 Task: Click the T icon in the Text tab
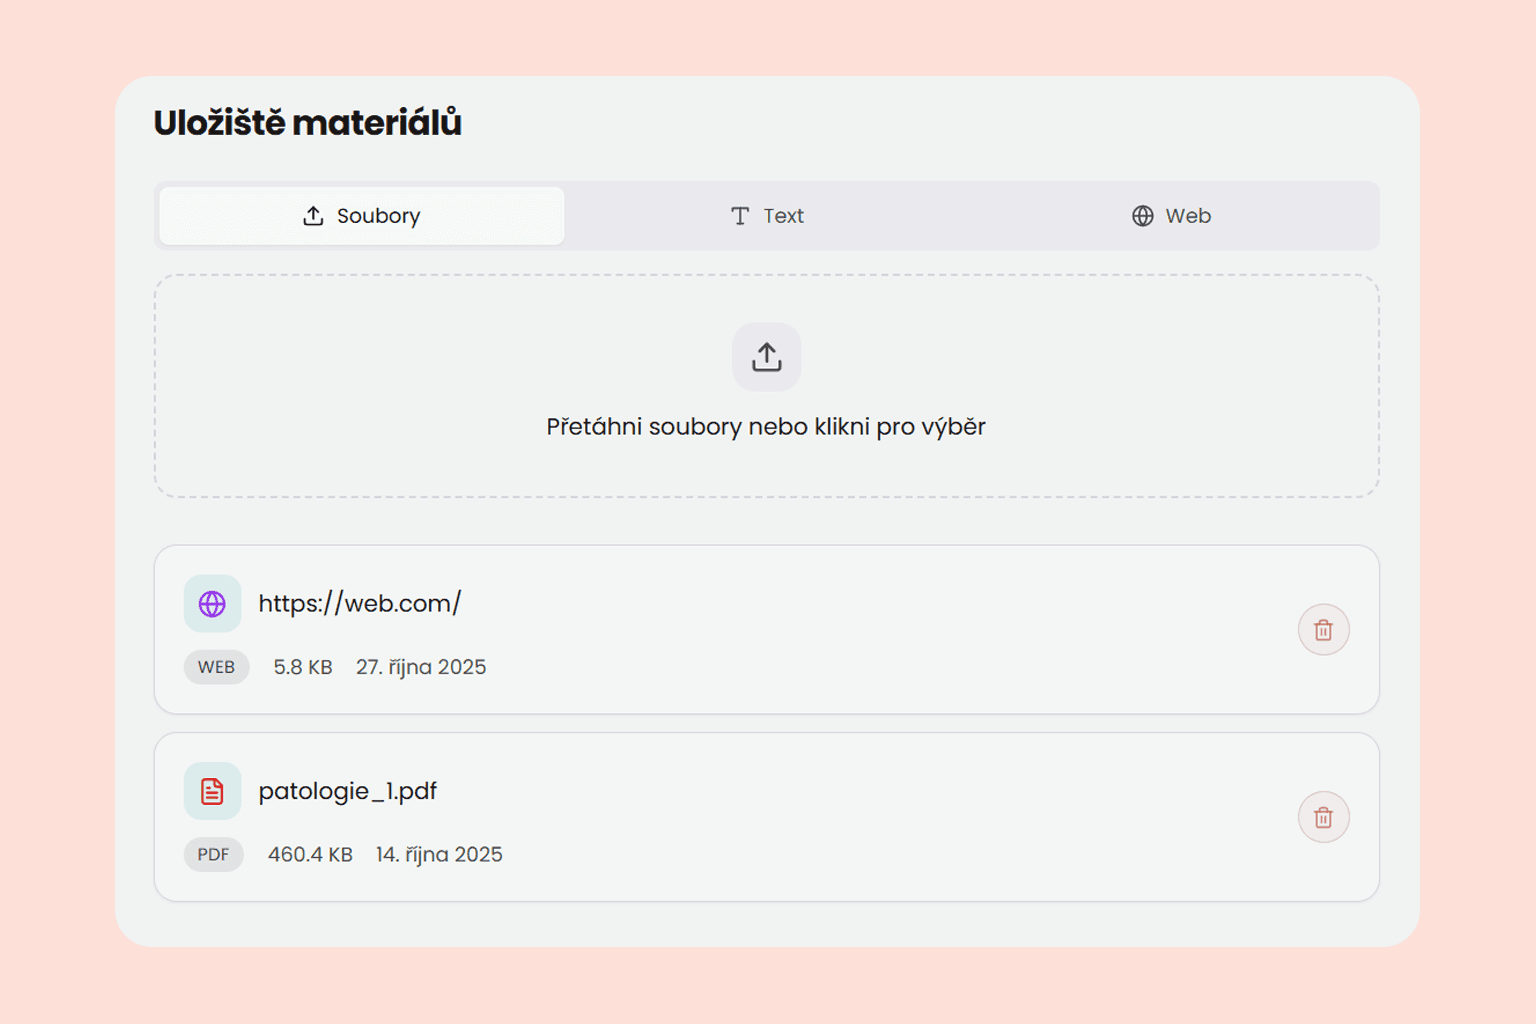[740, 216]
